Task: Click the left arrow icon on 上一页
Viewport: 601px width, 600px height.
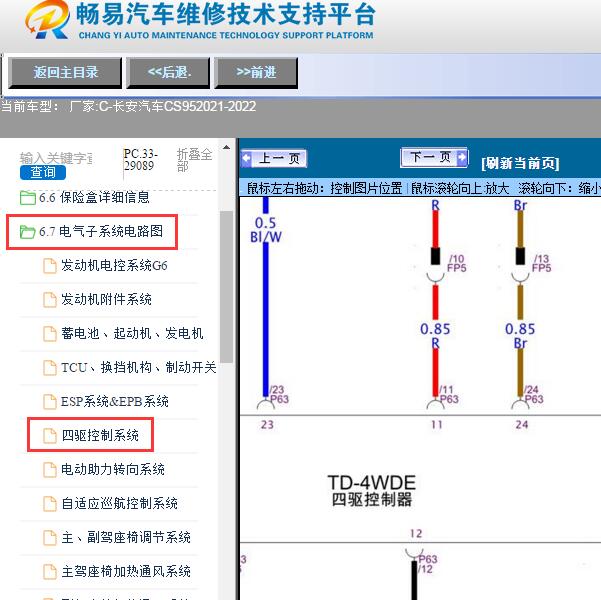Action: pos(246,159)
